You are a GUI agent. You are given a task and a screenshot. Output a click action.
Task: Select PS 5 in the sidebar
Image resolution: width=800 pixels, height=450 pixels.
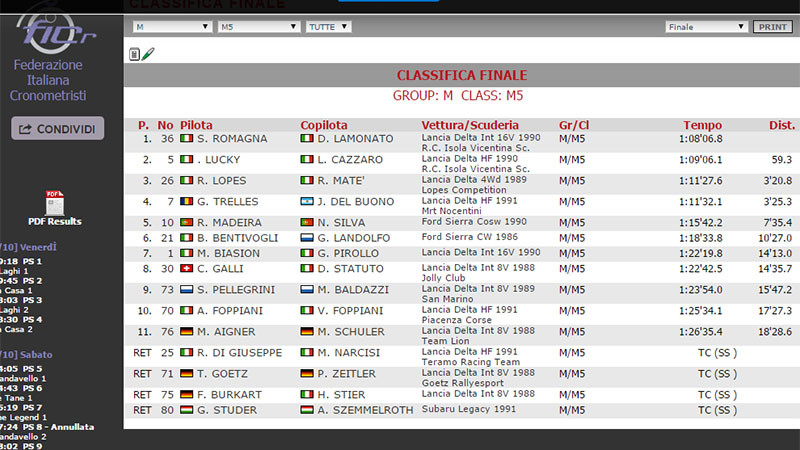point(32,368)
